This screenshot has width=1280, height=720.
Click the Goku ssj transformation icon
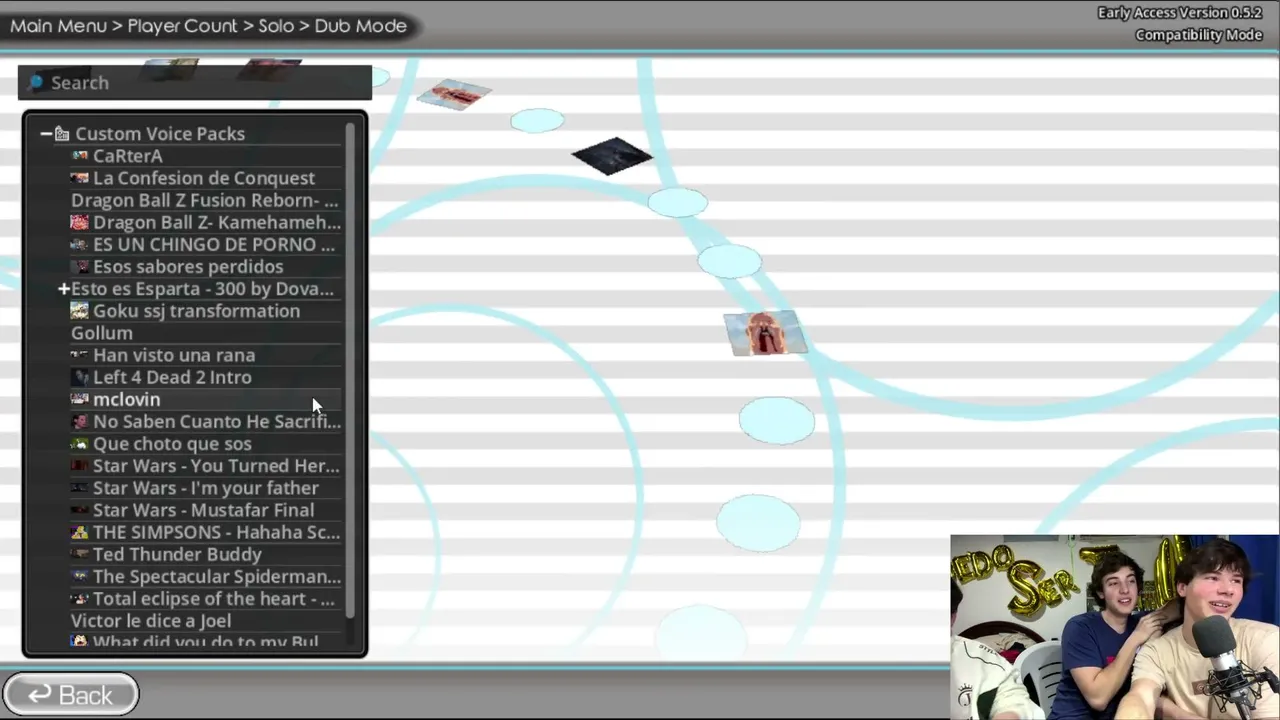[x=80, y=311]
